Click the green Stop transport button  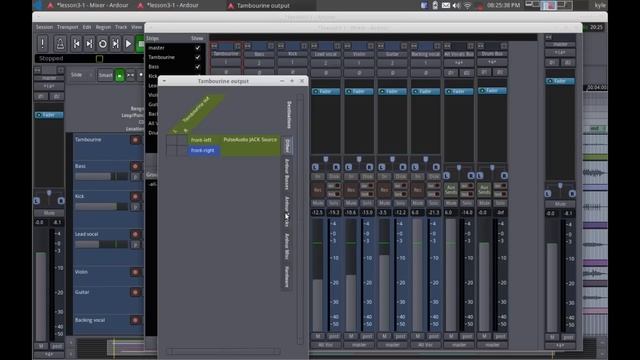click(140, 44)
